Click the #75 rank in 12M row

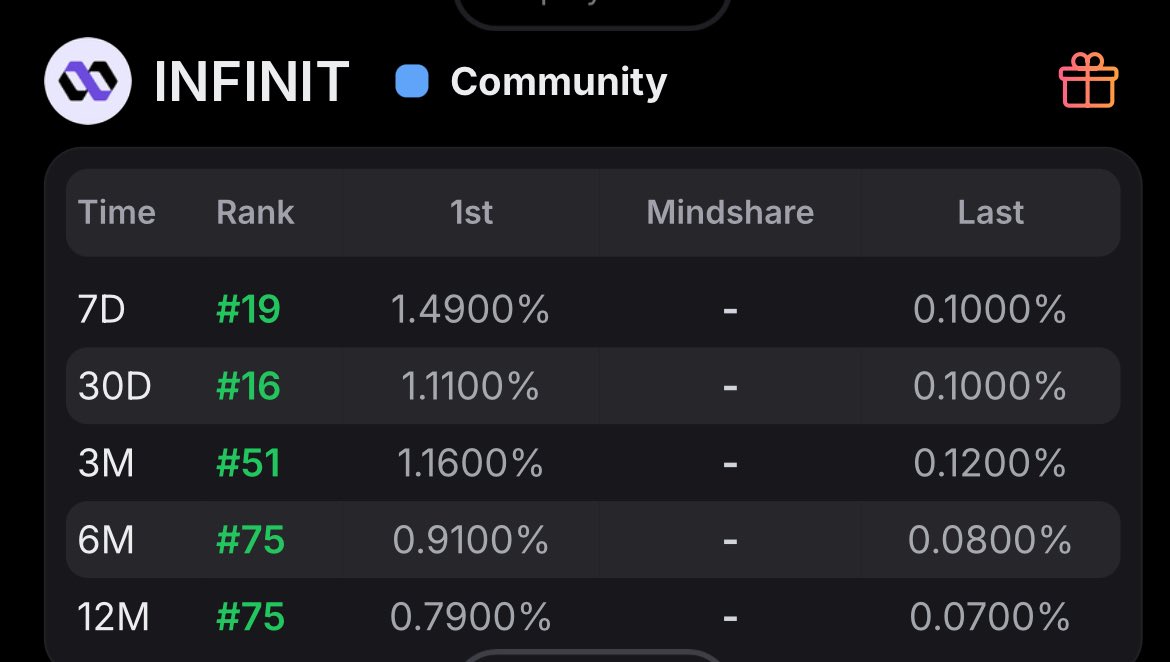tap(251, 616)
